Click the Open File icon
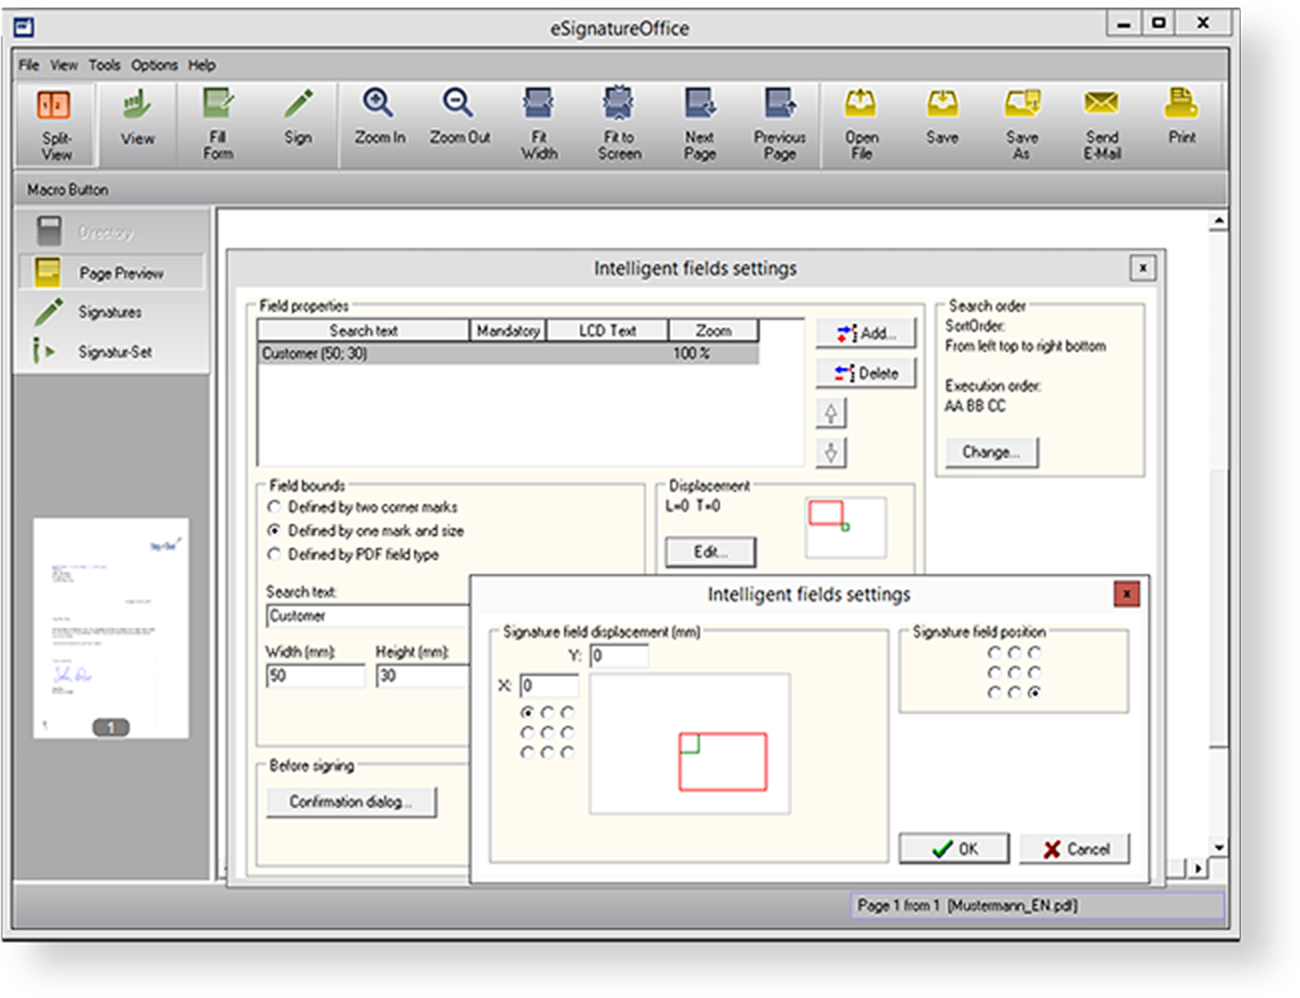 point(861,124)
